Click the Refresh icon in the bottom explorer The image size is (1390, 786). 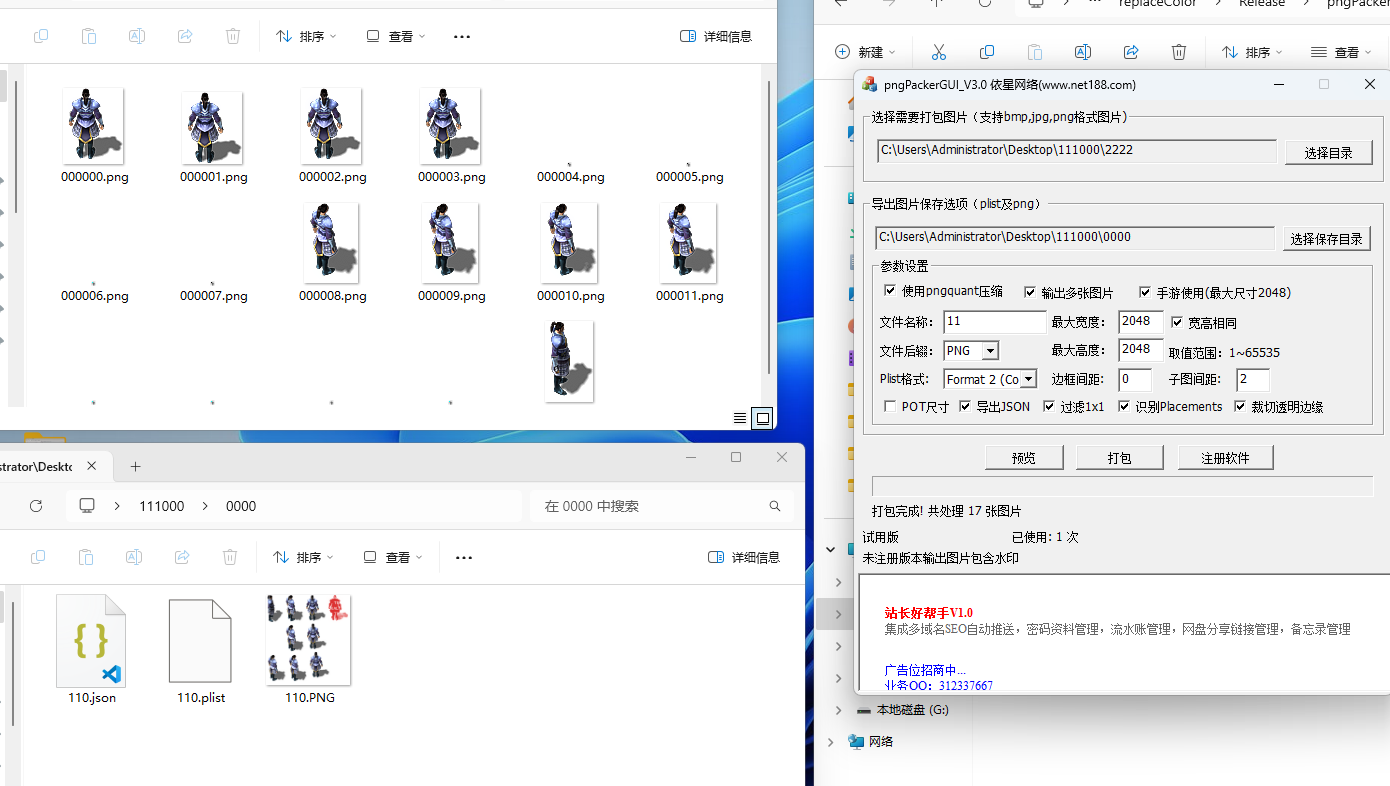(x=35, y=505)
